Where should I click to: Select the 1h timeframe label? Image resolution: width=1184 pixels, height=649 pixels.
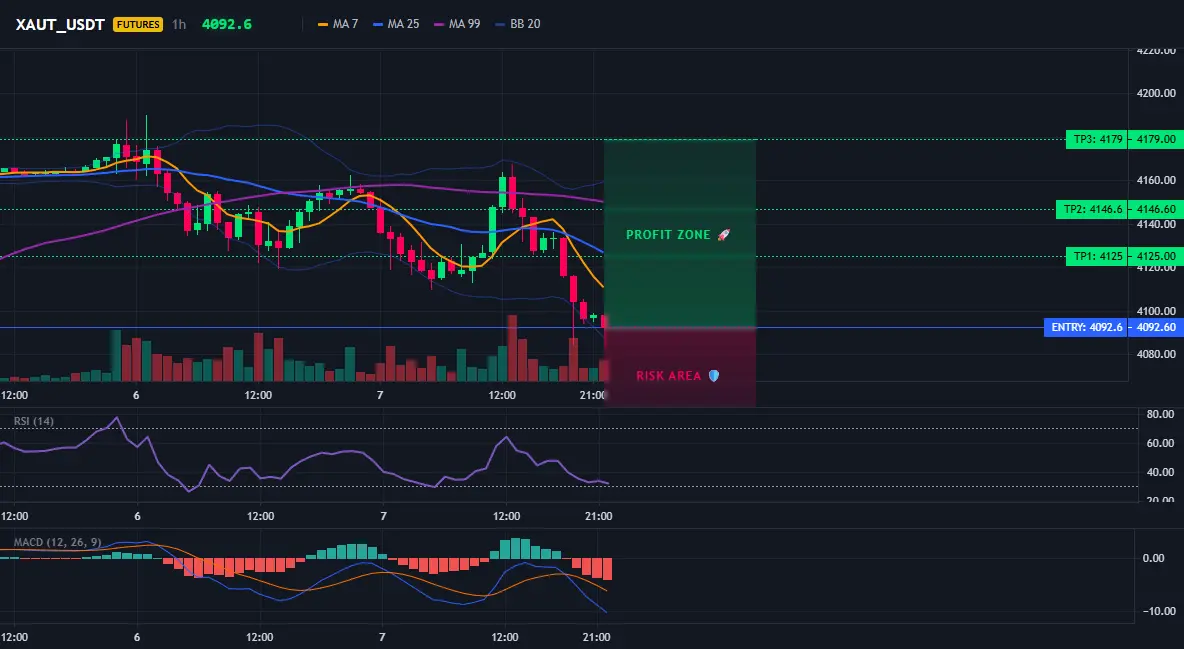tap(179, 24)
